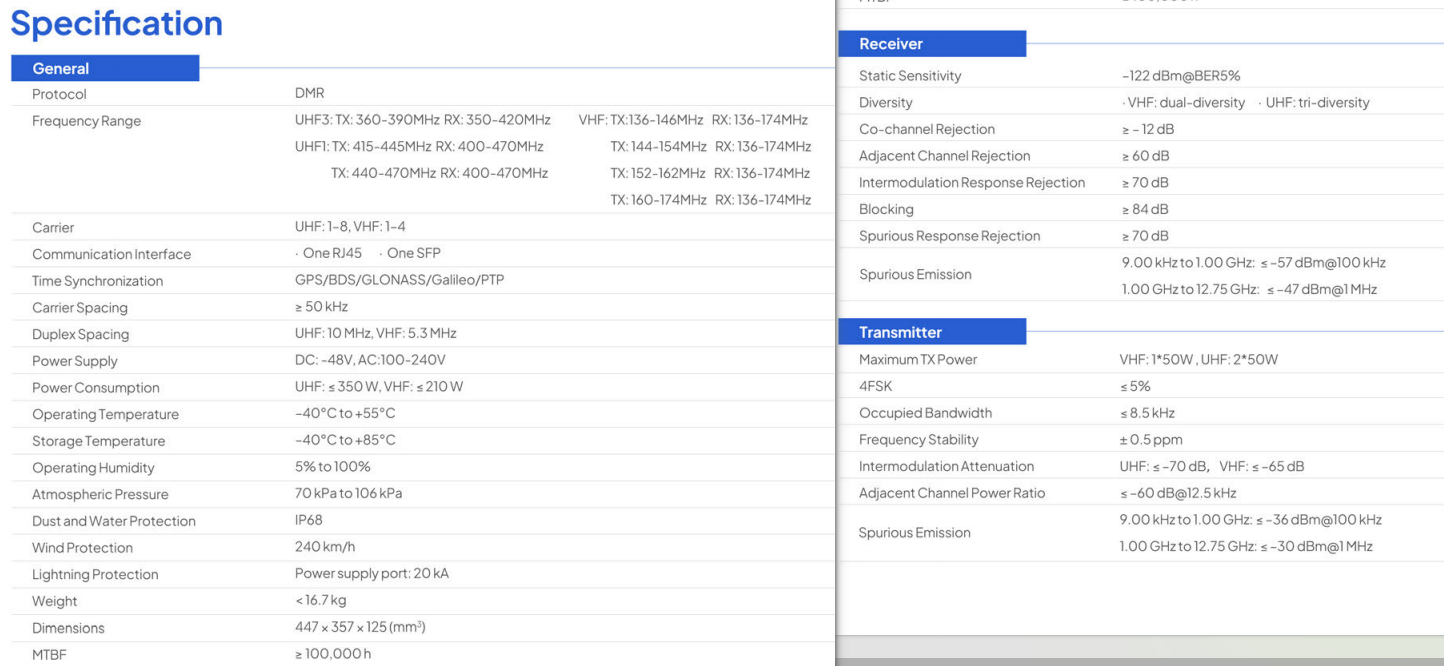Screen dimensions: 1444x666
Task: Click the One RJ45 interface text
Action: 332,253
